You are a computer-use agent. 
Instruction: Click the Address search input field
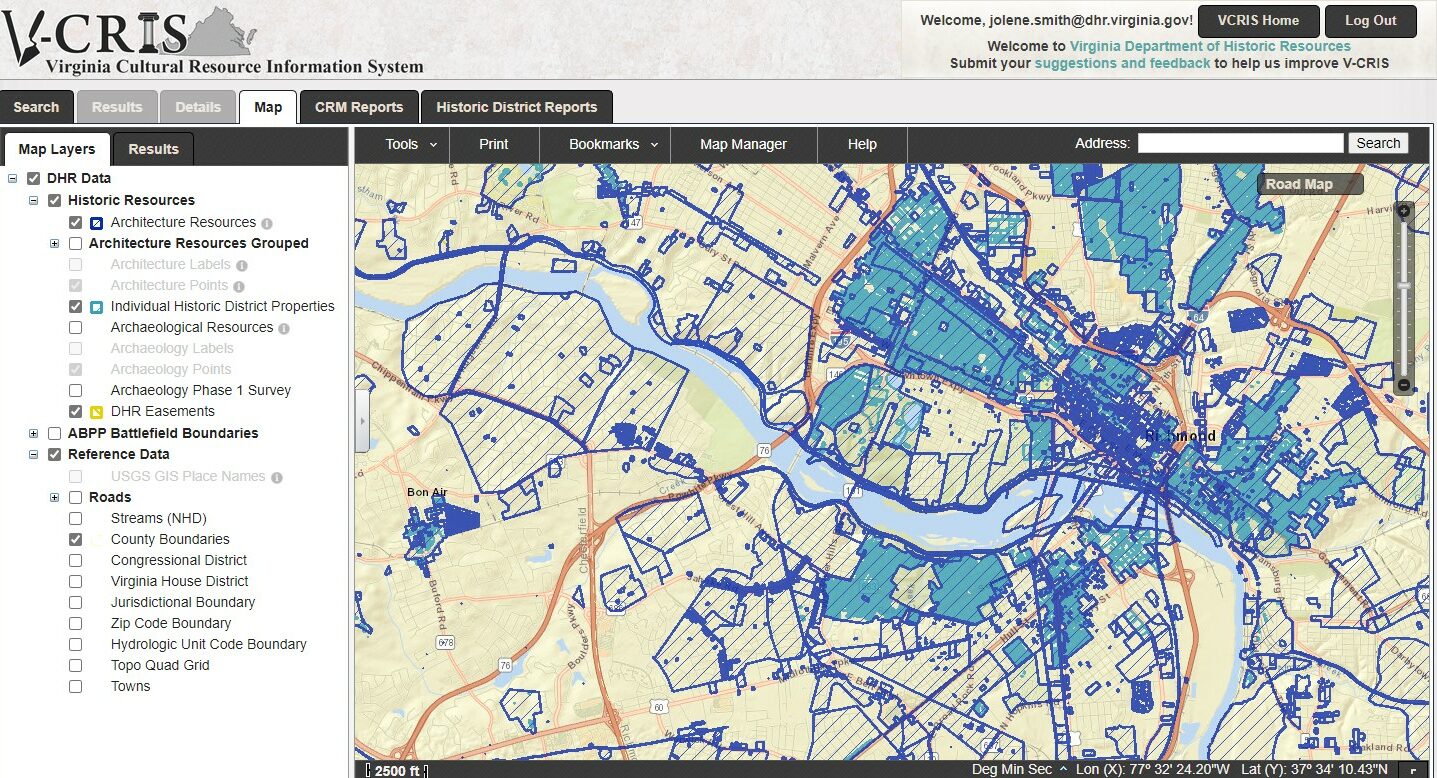coord(1240,143)
